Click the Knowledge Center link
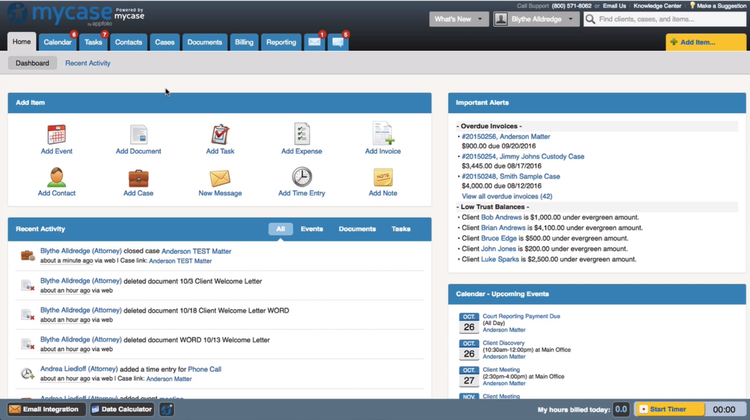Image resolution: width=750 pixels, height=420 pixels. [657, 6]
